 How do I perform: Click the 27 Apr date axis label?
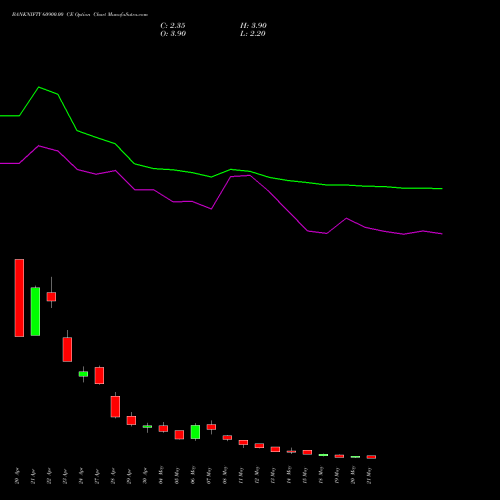pos(97,476)
